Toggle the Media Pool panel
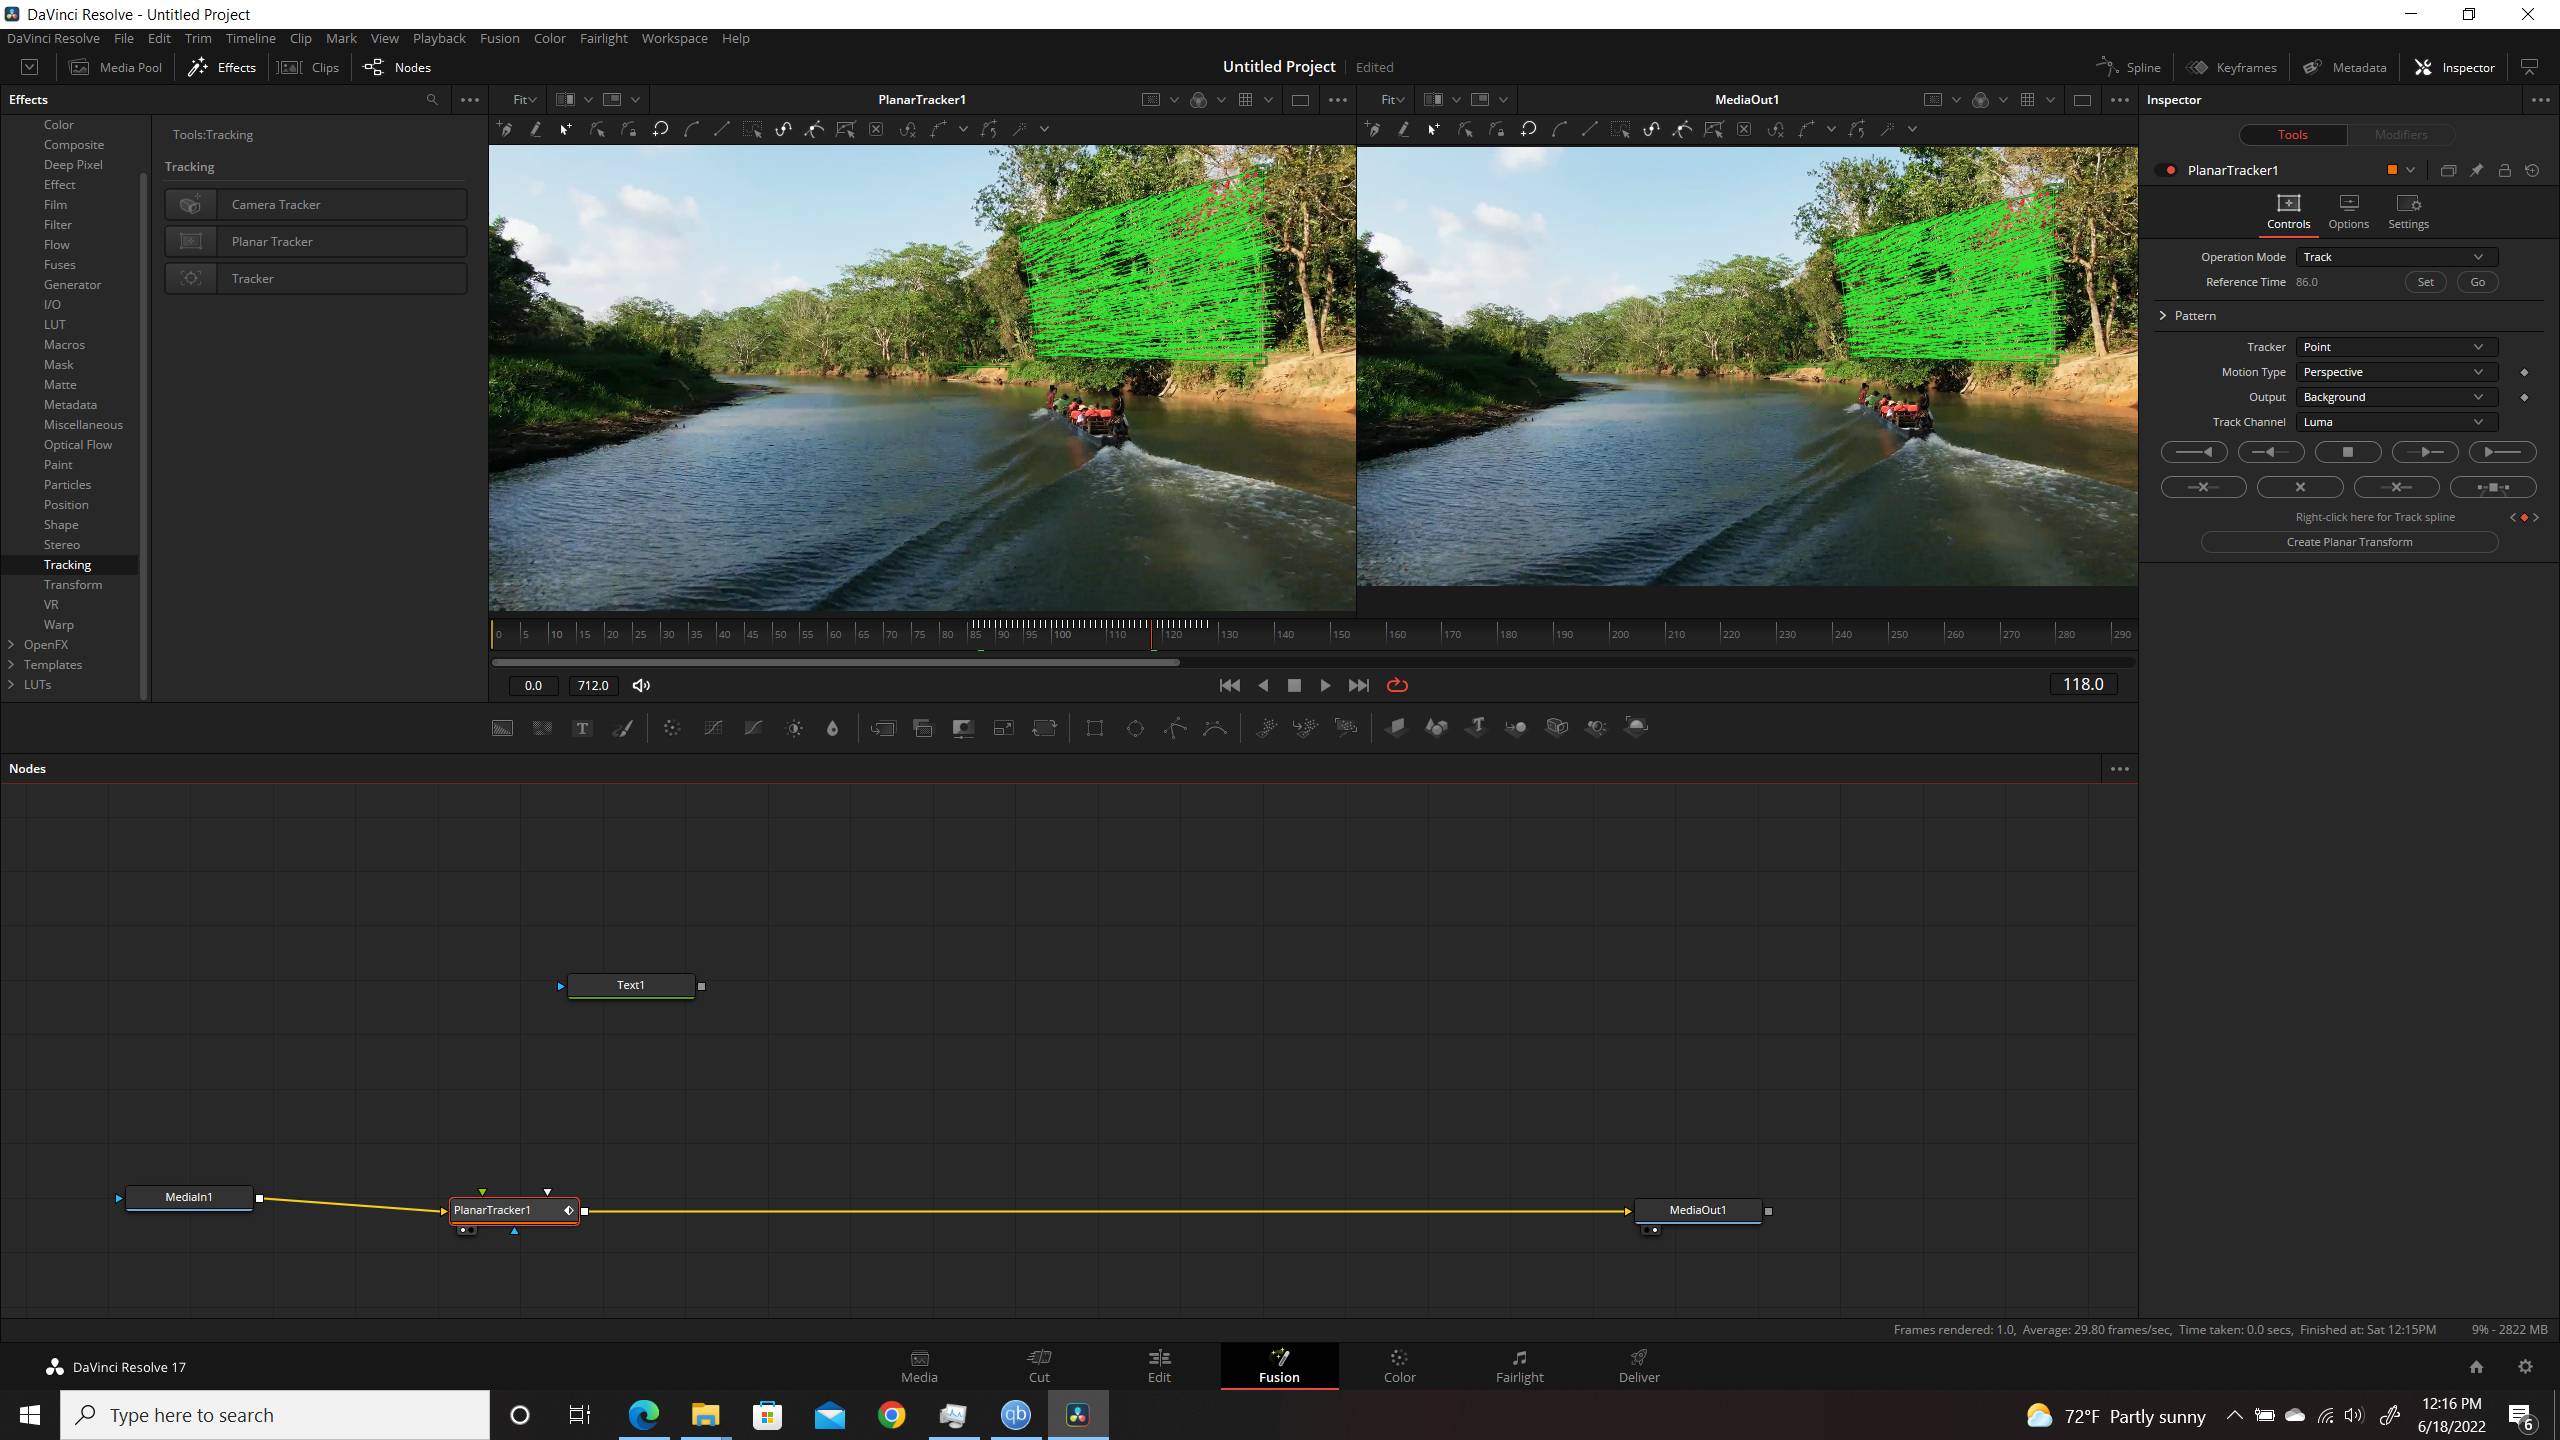This screenshot has width=2560, height=1440. point(116,68)
